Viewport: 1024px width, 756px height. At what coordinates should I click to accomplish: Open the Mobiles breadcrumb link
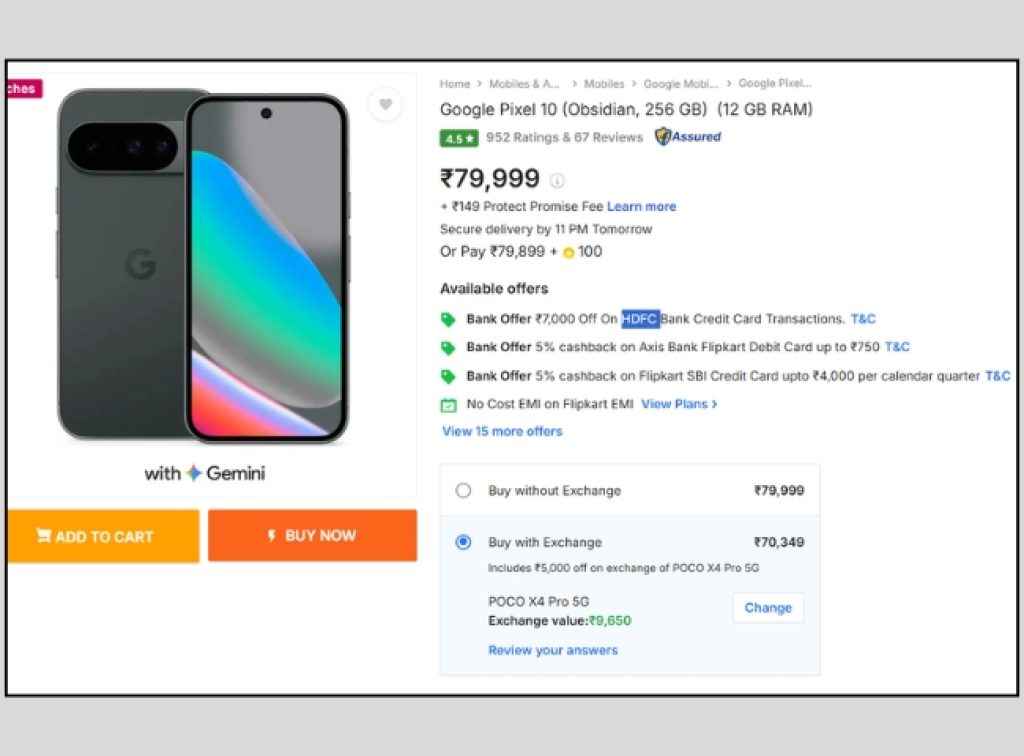click(604, 84)
